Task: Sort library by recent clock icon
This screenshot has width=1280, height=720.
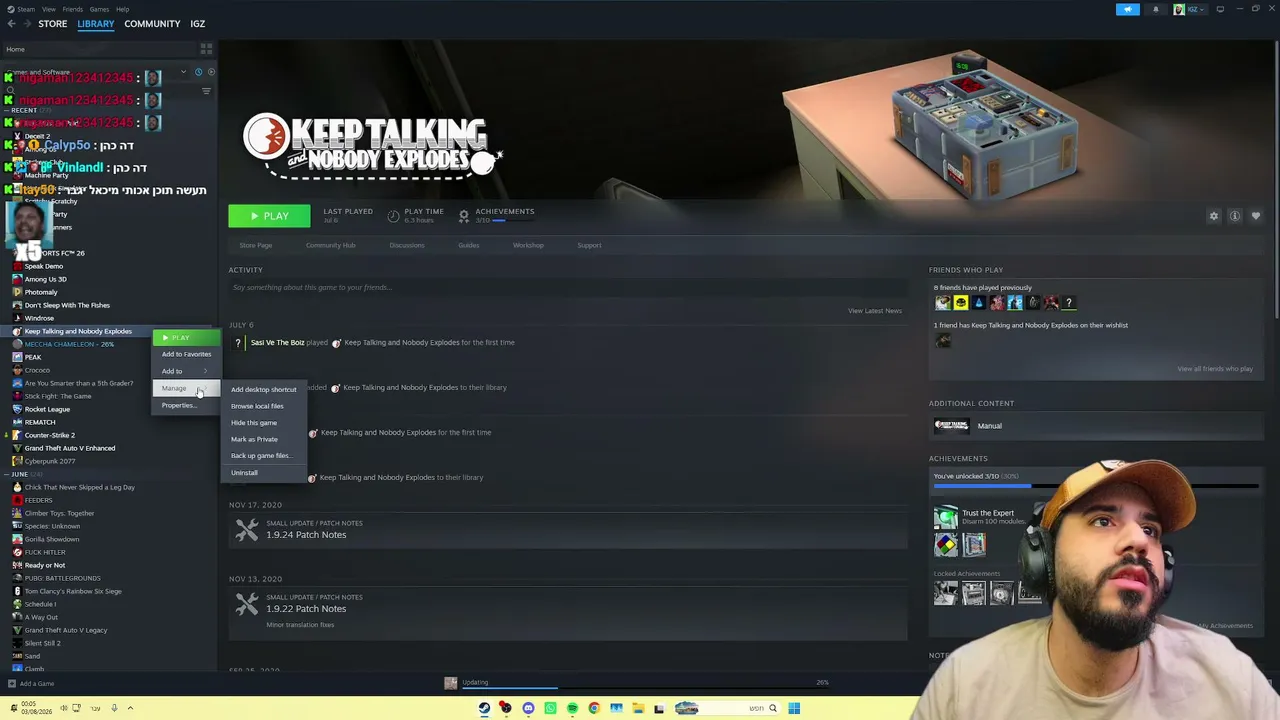Action: 198,72
